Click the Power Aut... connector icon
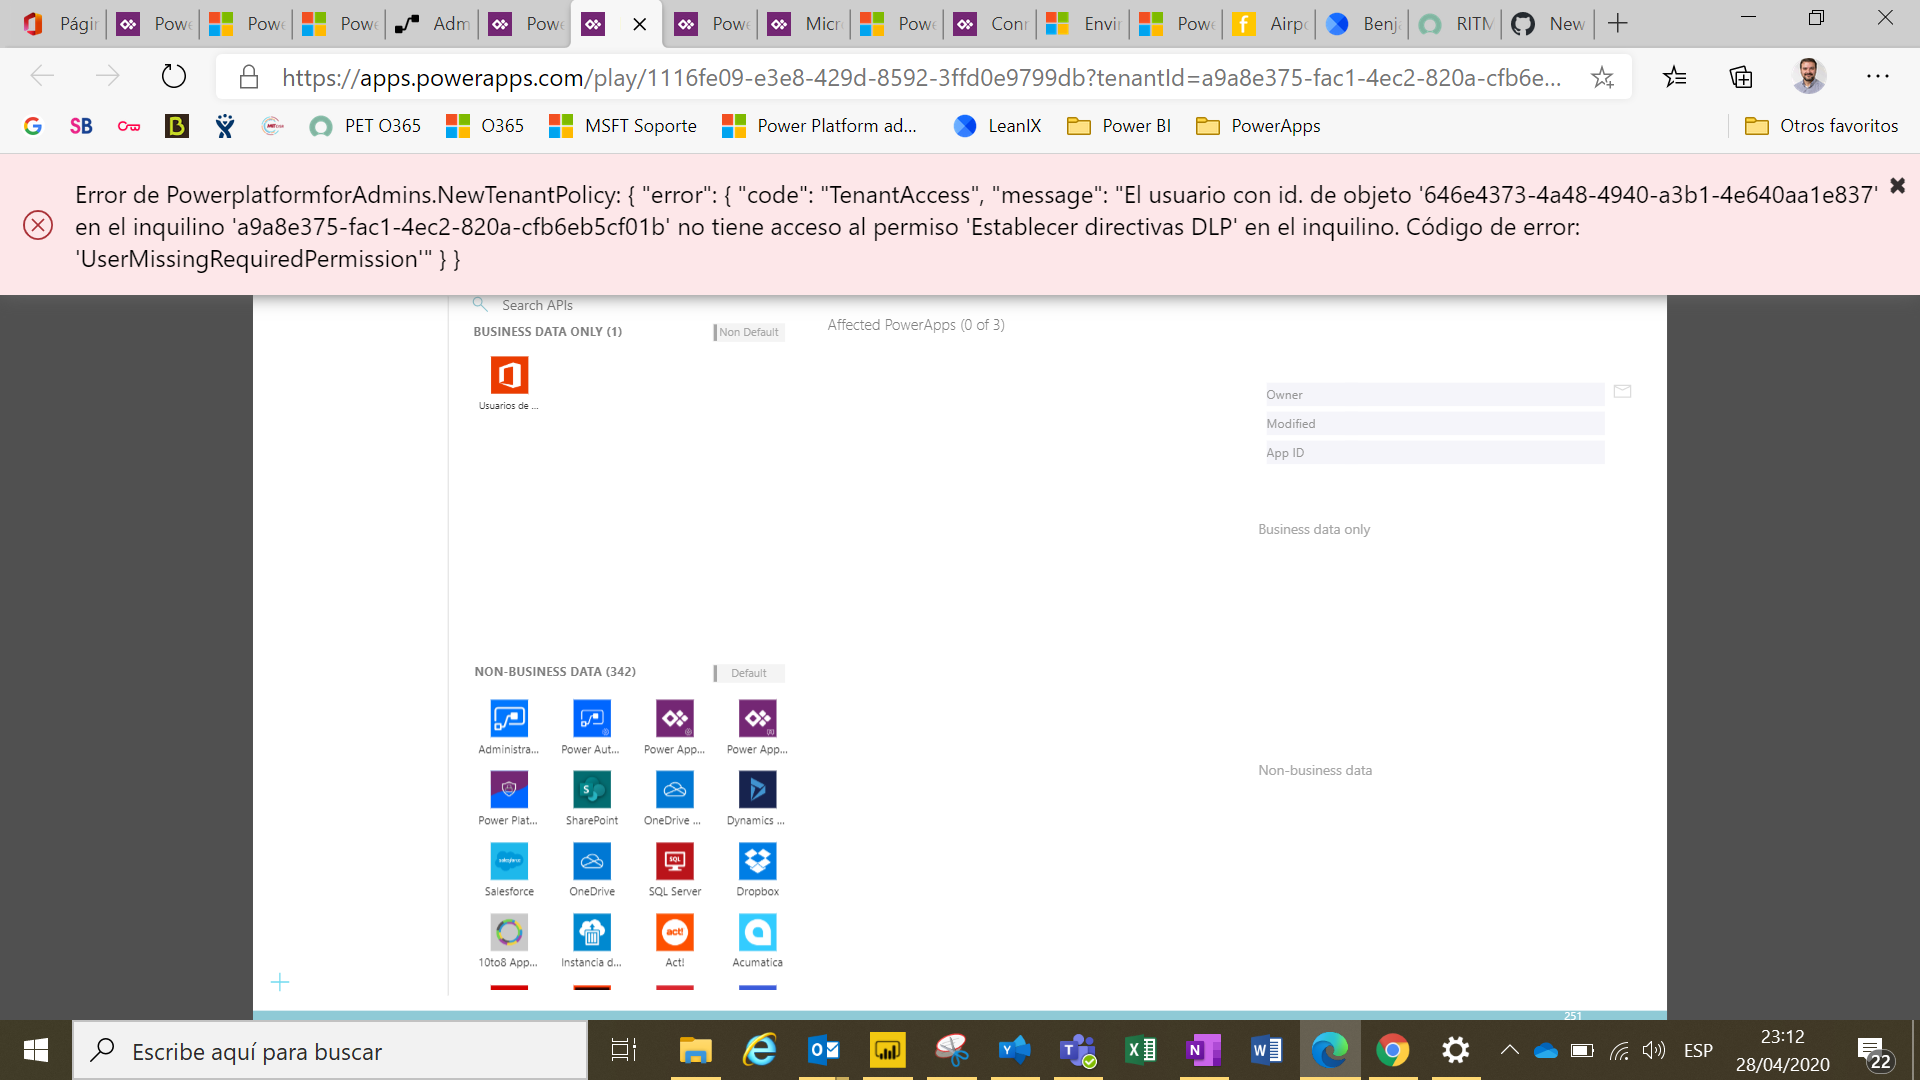 click(x=592, y=718)
